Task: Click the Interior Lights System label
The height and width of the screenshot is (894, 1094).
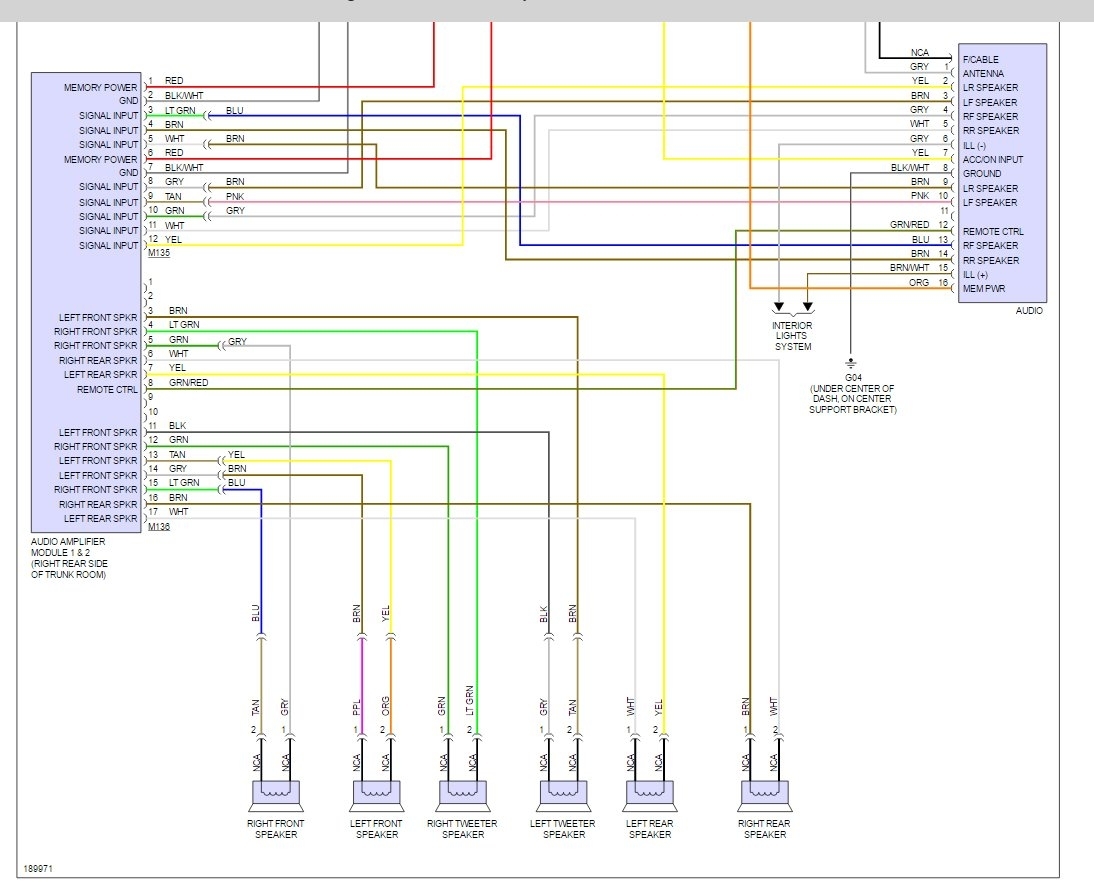Action: (x=793, y=336)
